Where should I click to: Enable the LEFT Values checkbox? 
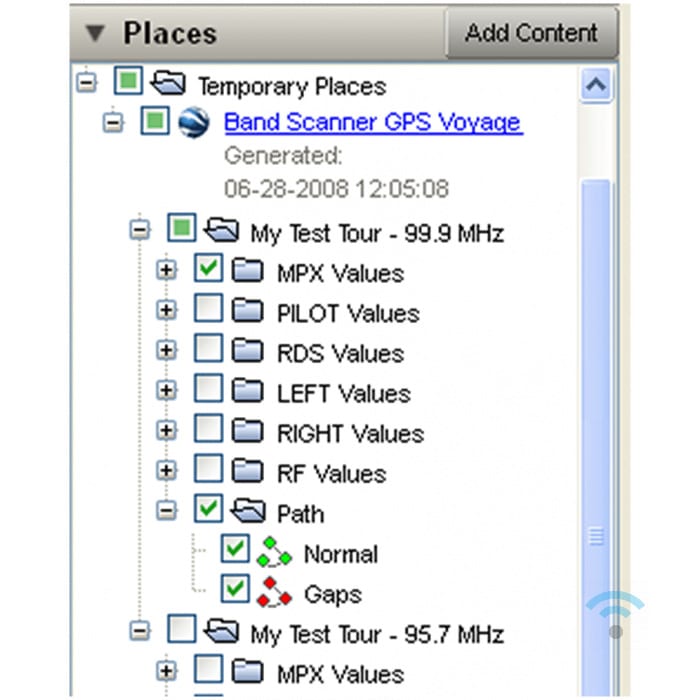pyautogui.click(x=209, y=391)
